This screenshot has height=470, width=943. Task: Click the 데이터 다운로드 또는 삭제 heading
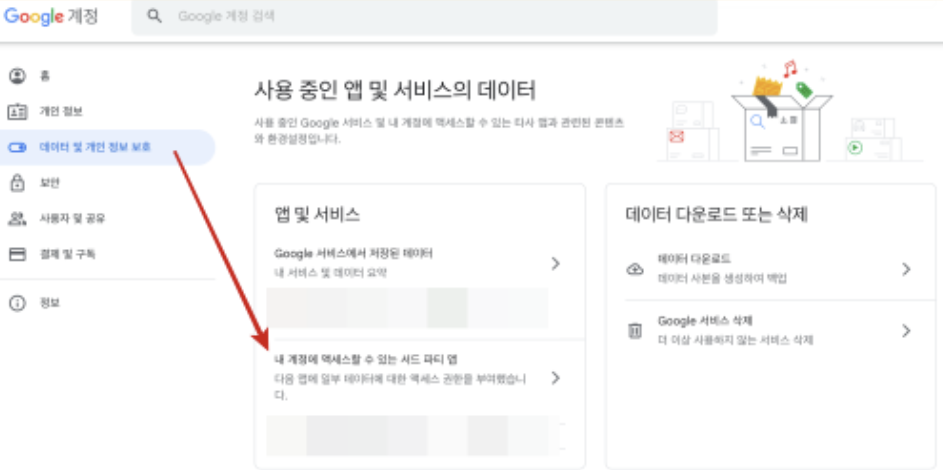[716, 214]
